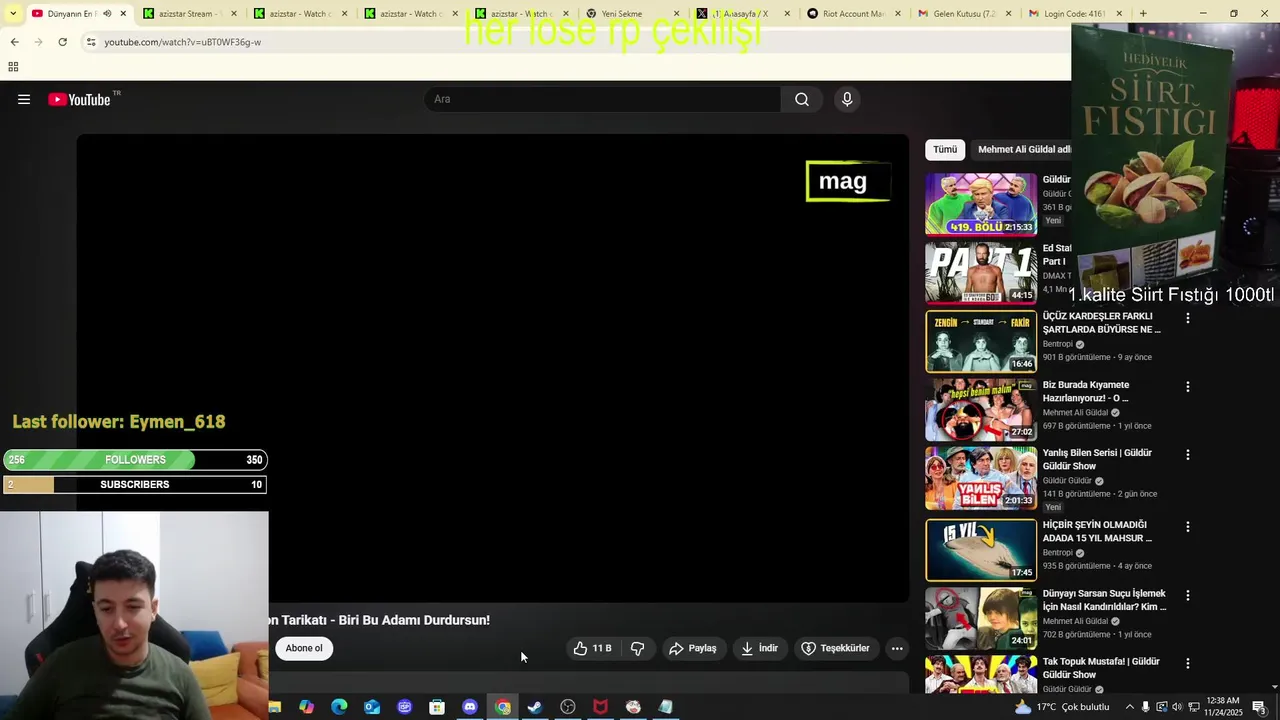Click the Teşekkürler thanks button
The height and width of the screenshot is (720, 1280).
(836, 648)
